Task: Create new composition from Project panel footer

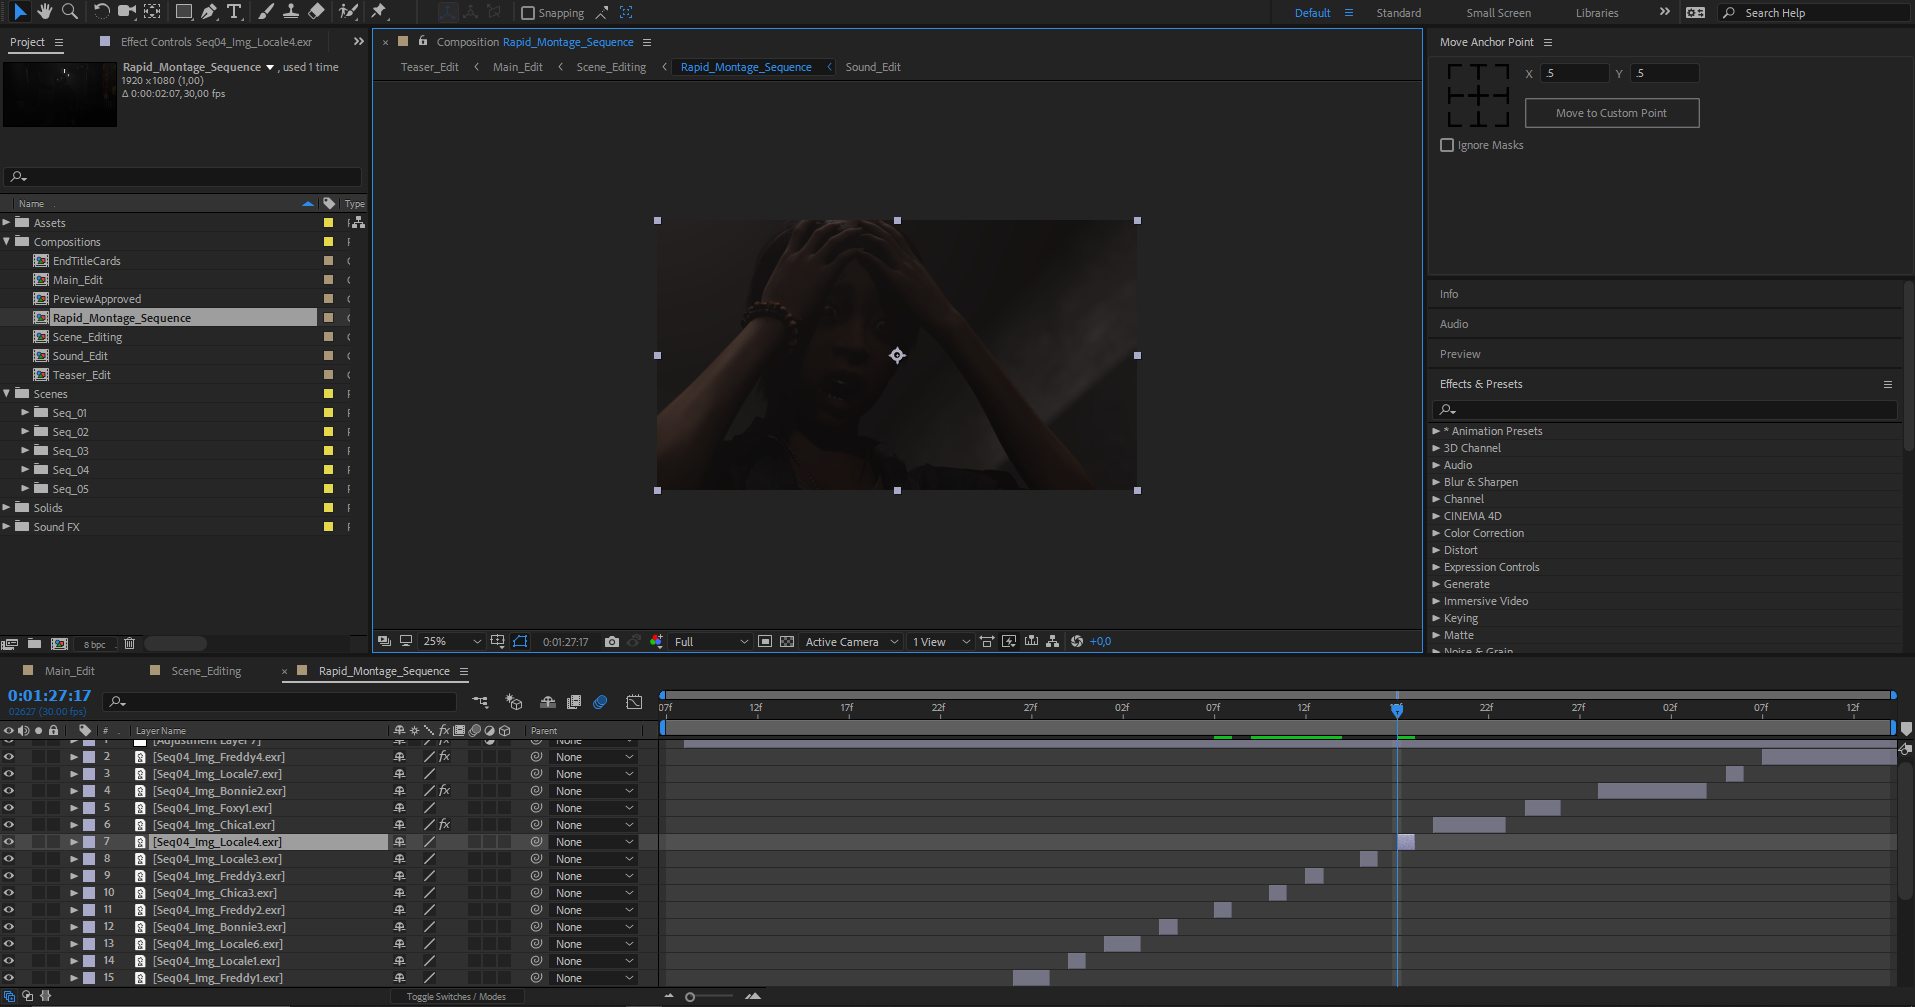Action: pos(59,644)
